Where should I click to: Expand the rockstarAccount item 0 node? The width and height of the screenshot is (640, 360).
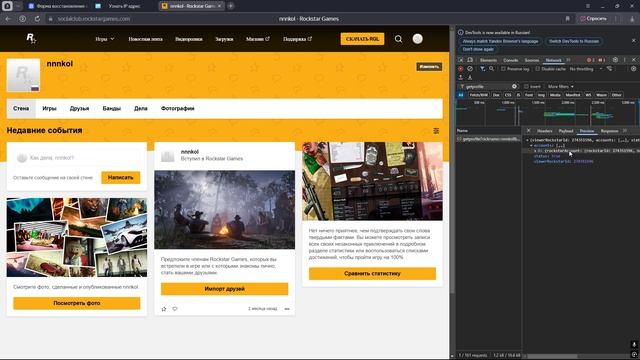(x=535, y=151)
